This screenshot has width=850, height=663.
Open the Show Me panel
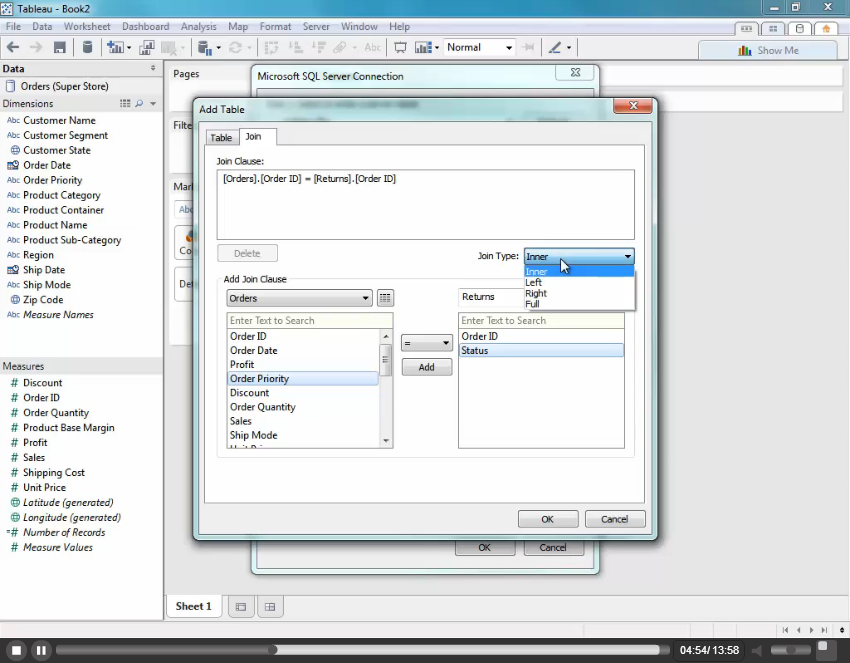point(768,50)
